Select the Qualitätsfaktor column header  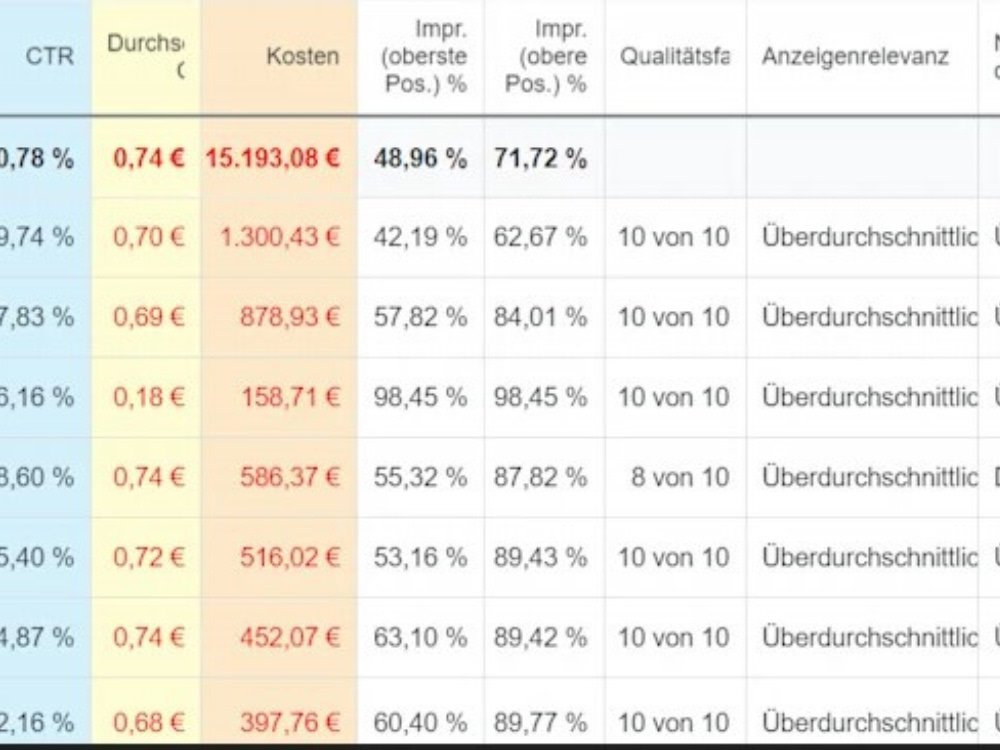pyautogui.click(x=675, y=56)
